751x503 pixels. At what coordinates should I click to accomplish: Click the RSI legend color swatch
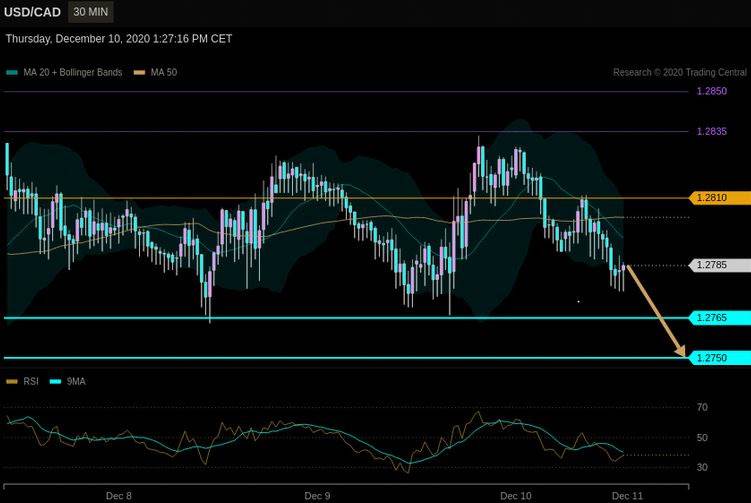[12, 382]
